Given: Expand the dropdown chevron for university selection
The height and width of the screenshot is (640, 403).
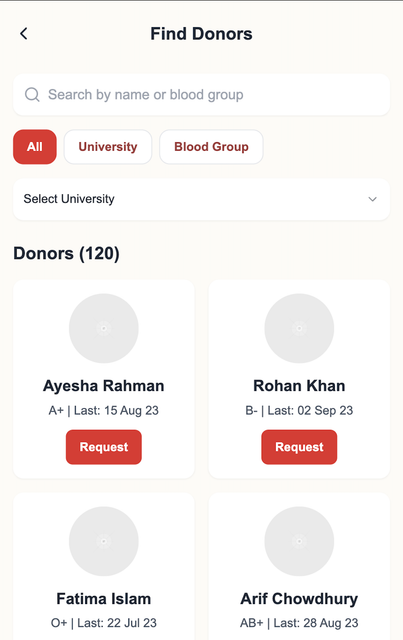Looking at the screenshot, I should pos(372,199).
